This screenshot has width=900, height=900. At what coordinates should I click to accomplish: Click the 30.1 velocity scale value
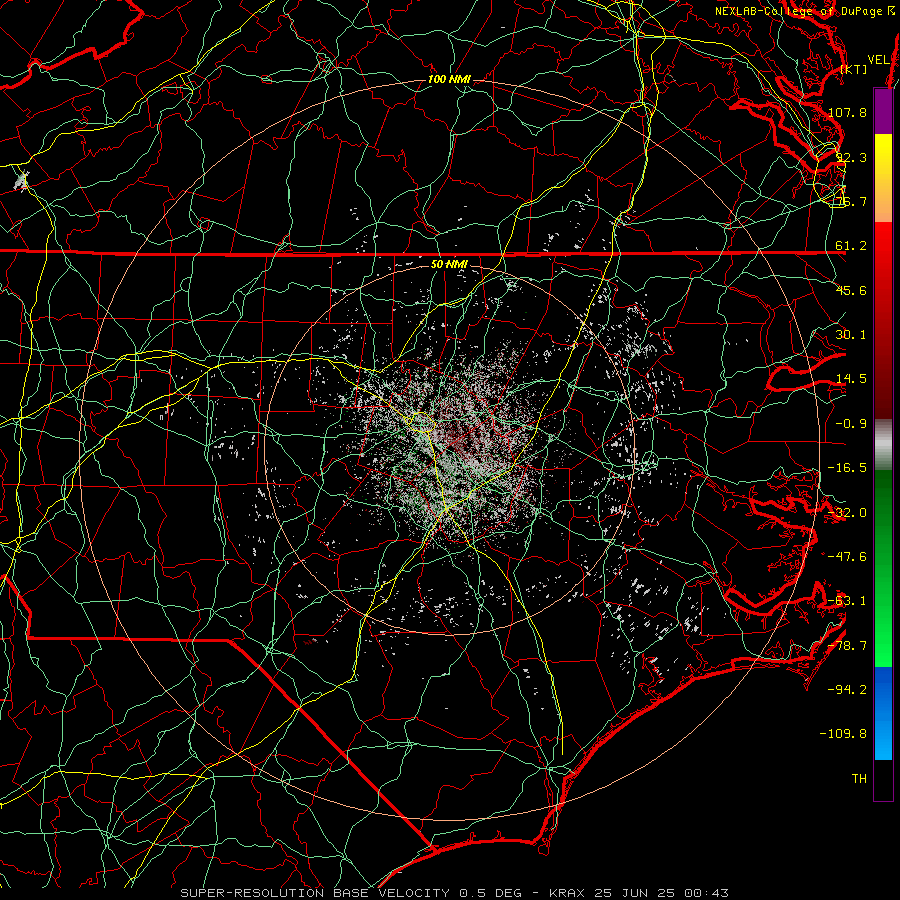click(851, 335)
